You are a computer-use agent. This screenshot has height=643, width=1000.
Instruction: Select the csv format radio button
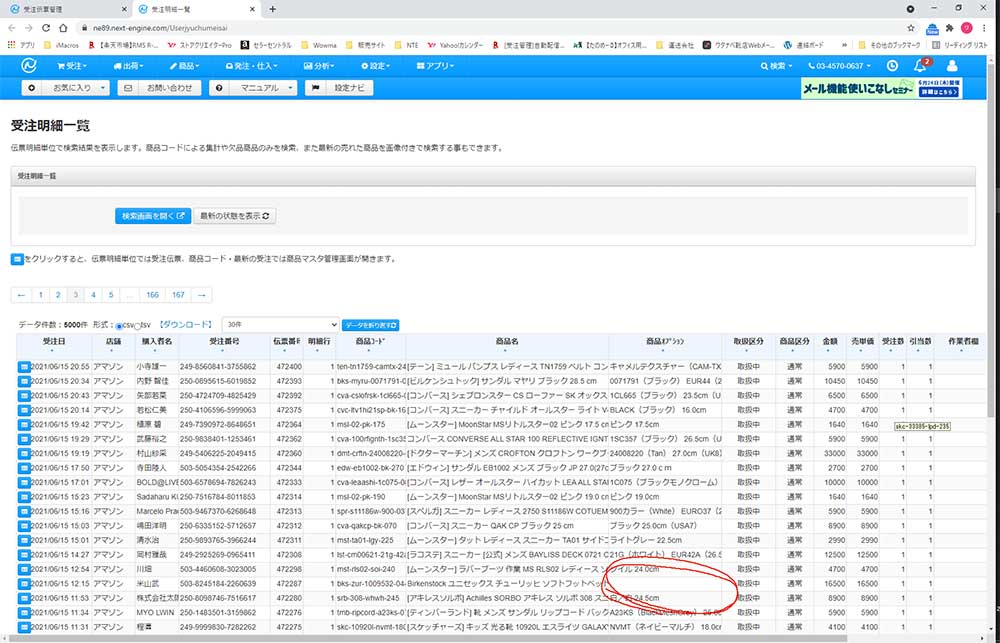pos(119,327)
